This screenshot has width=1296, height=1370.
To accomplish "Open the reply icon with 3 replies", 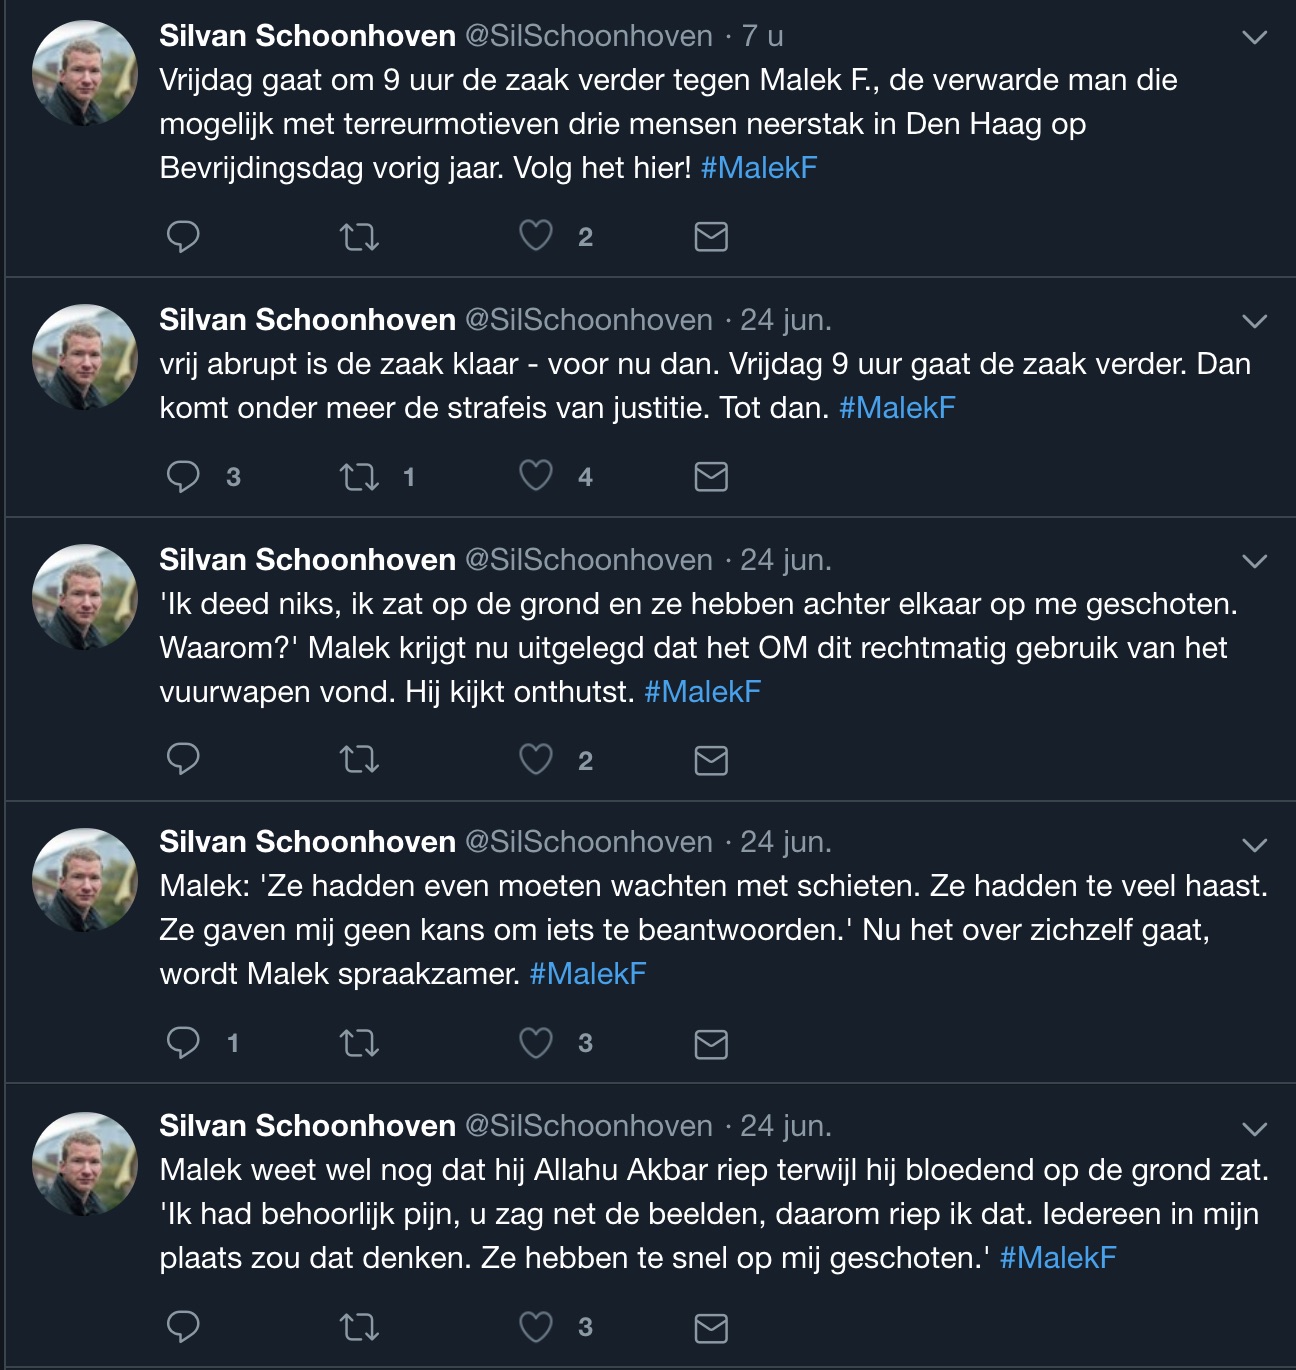I will [x=183, y=476].
